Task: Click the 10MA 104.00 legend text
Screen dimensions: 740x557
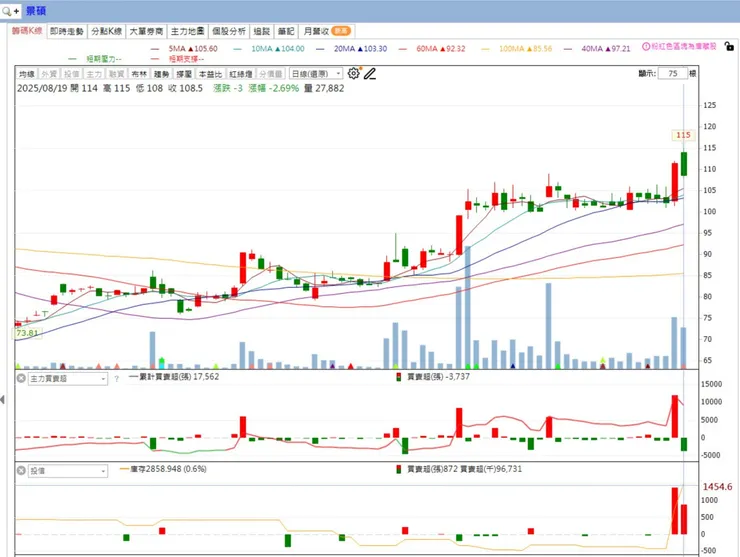Action: (278, 49)
